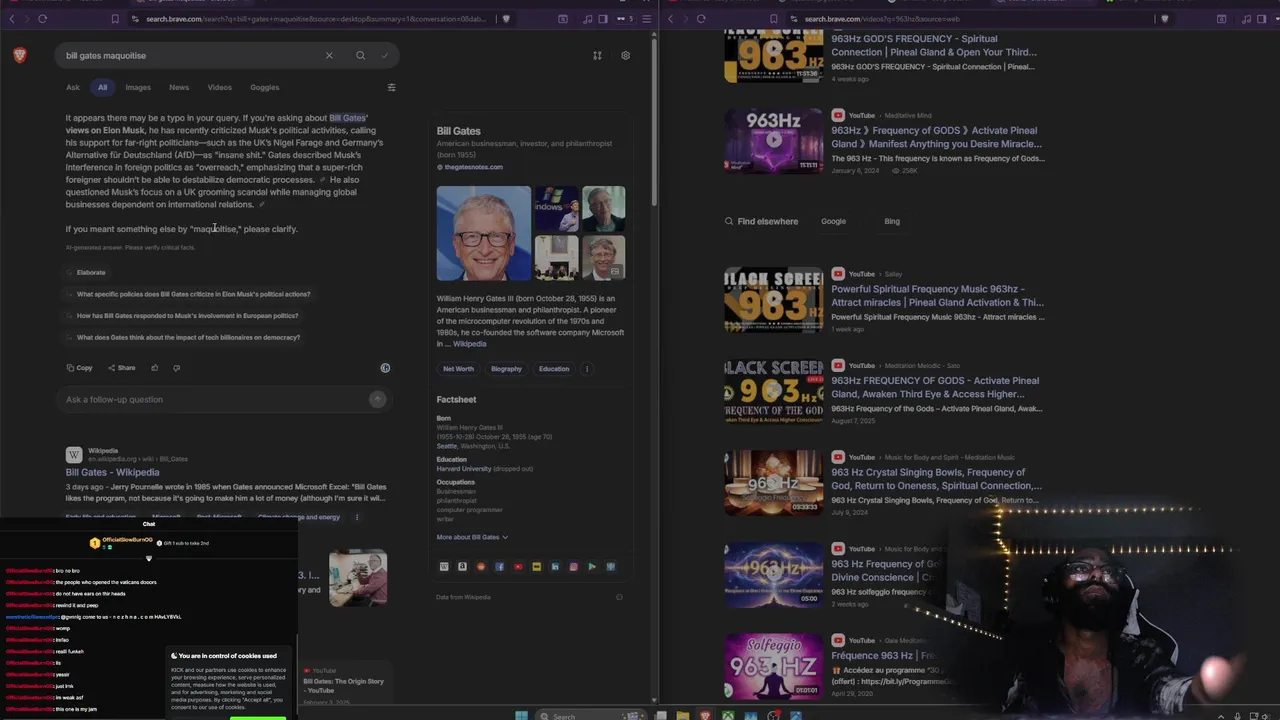Click the magnifier search icon in search box
The image size is (1280, 720).
(360, 55)
